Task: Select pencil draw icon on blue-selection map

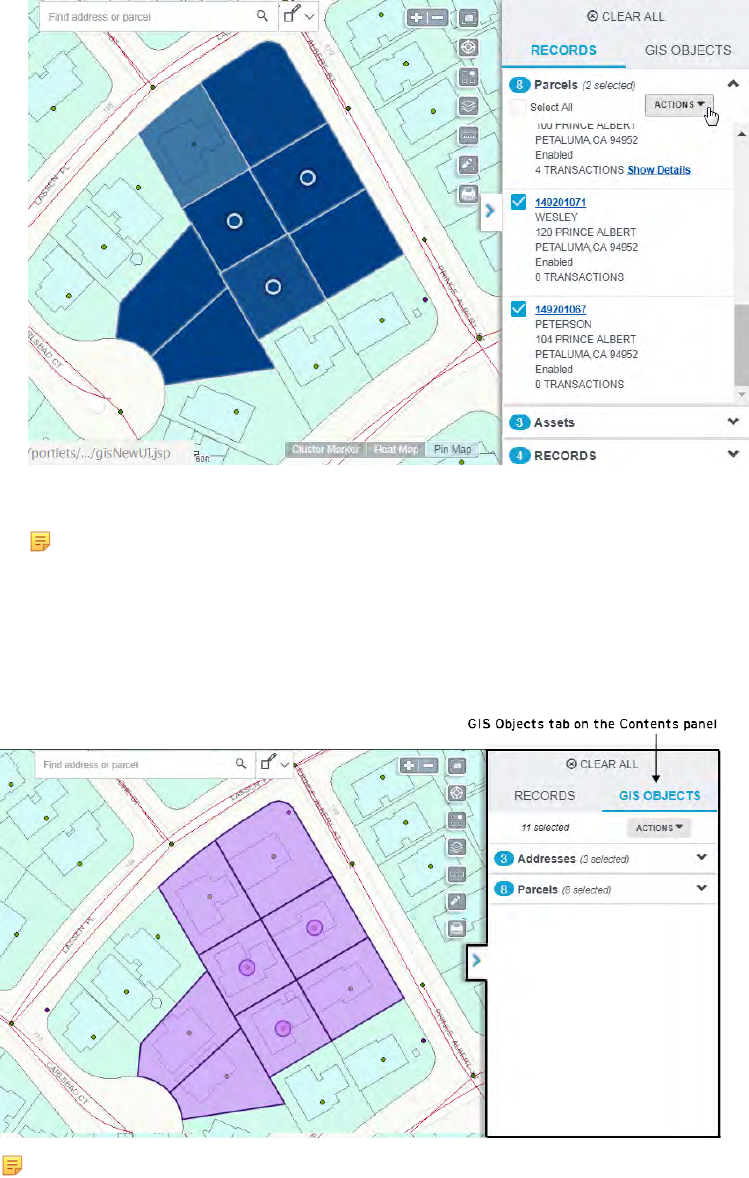Action: [469, 165]
